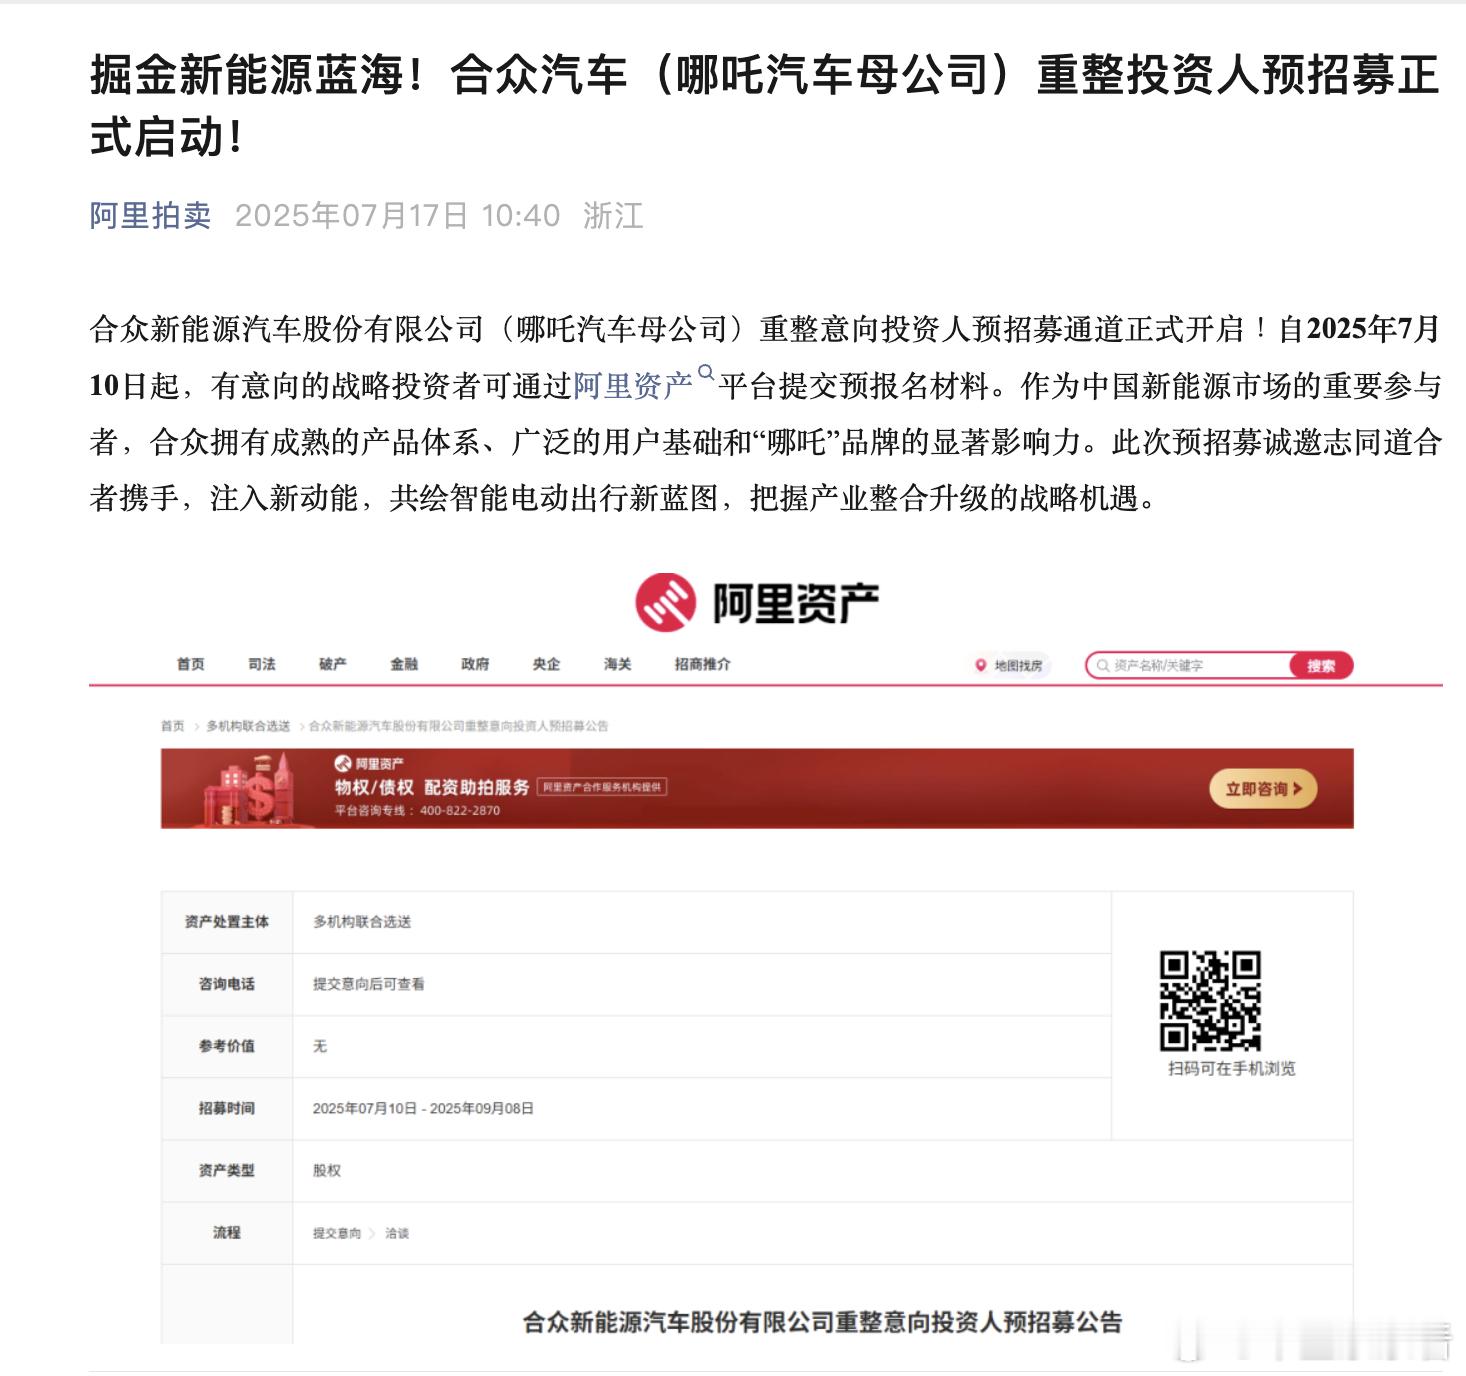
Task: Click the 资产类型 row label
Action: [227, 1170]
